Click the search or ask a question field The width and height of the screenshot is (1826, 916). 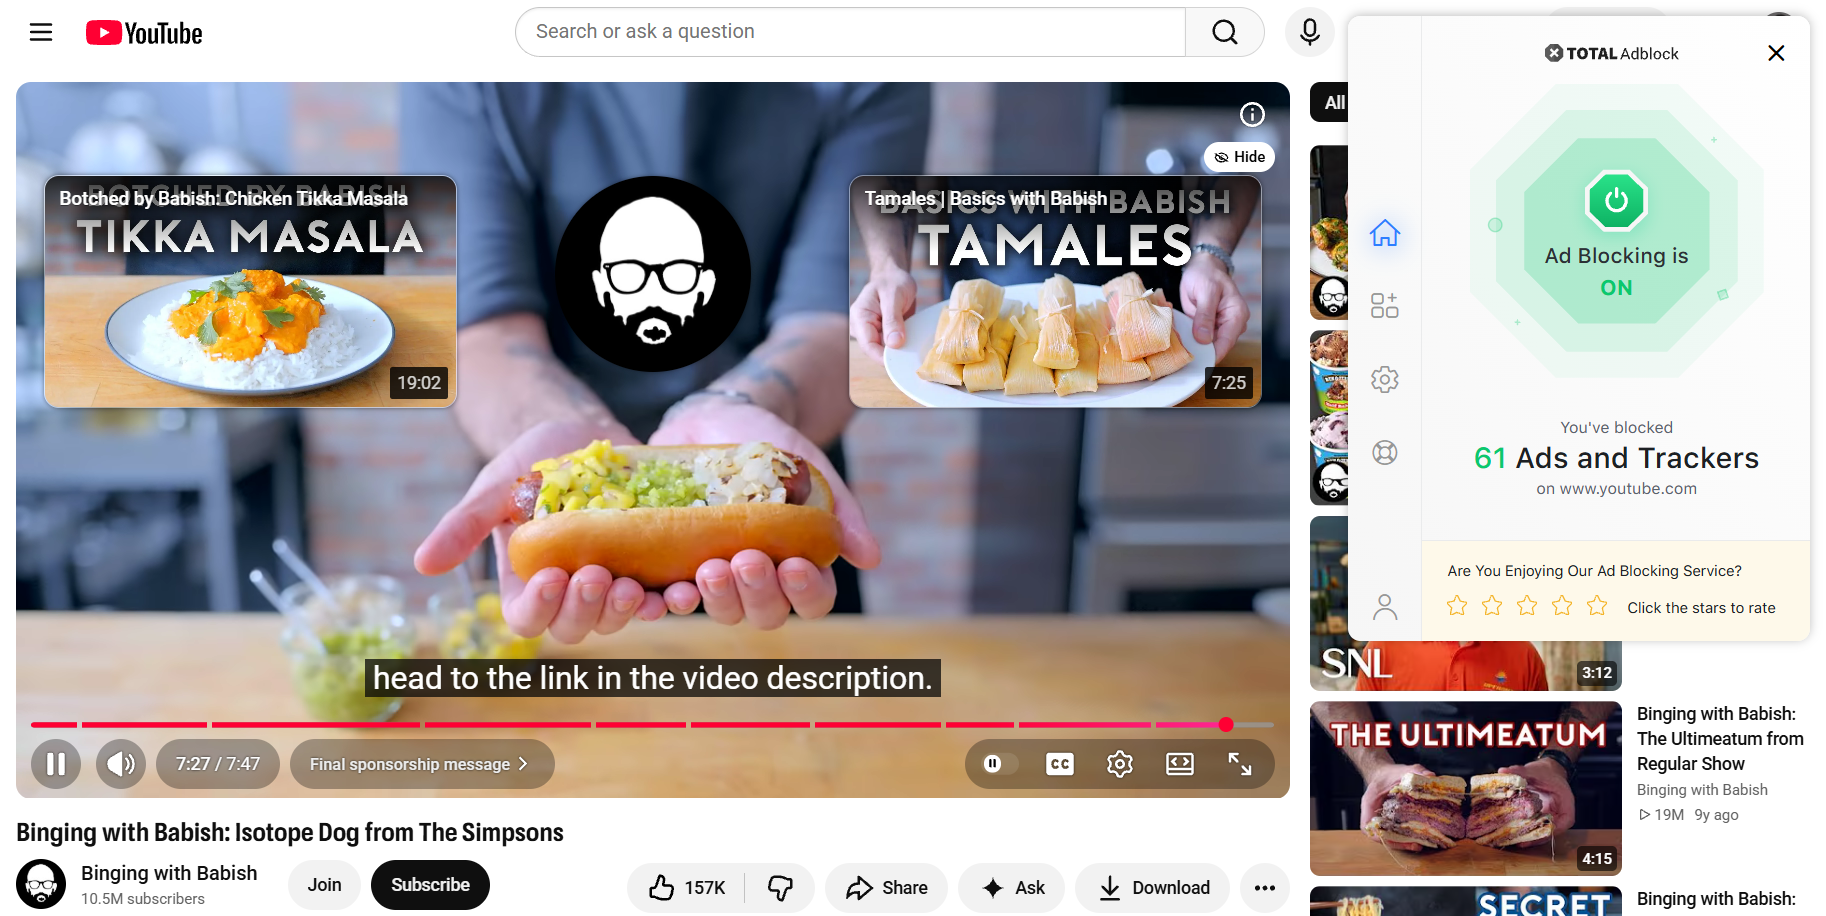[850, 32]
